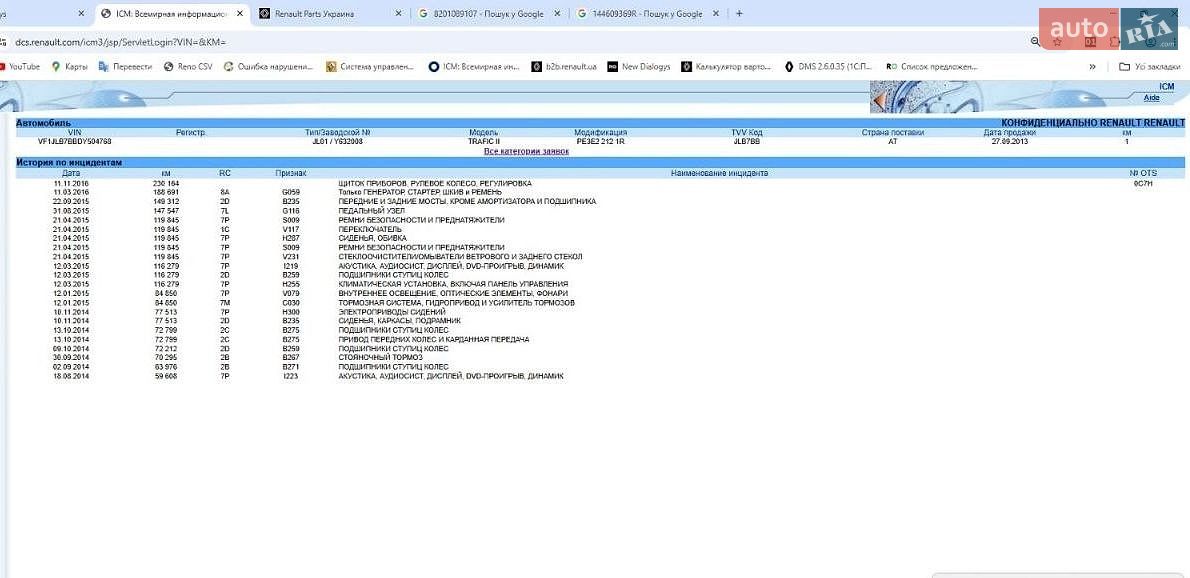Expand the hidden bookmarks chevron
The width and height of the screenshot is (1190, 578).
(1092, 67)
